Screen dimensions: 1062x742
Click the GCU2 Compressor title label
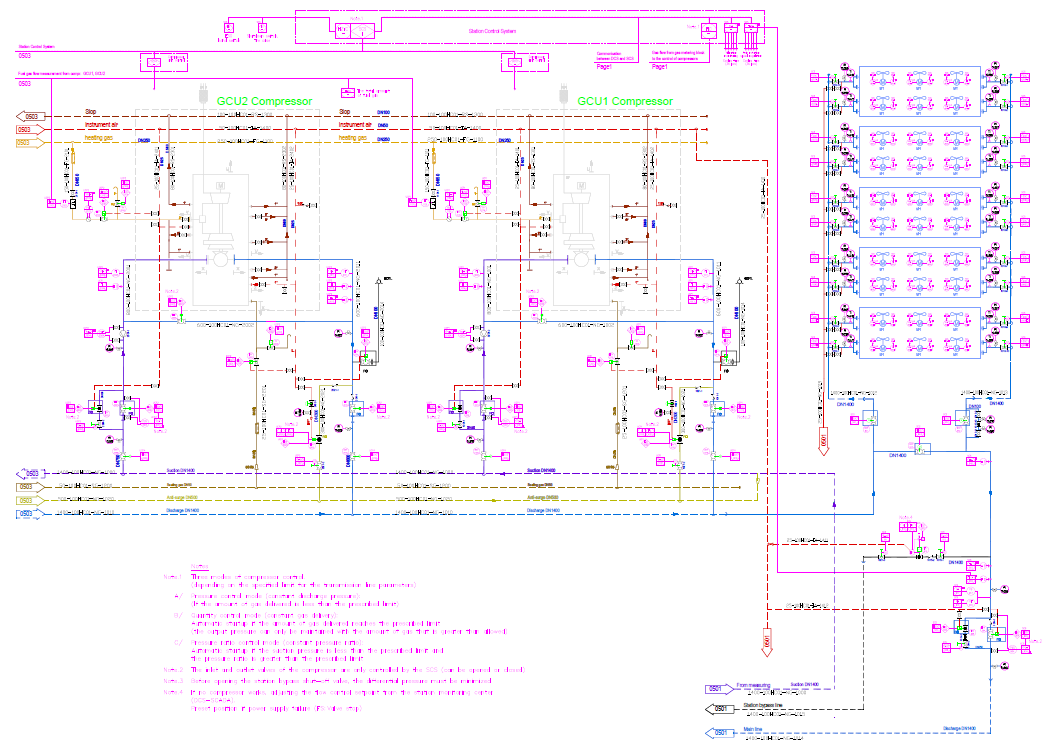coord(264,101)
